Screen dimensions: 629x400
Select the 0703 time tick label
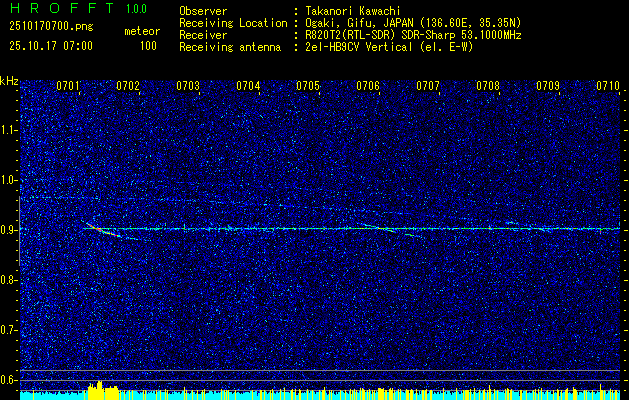(x=188, y=86)
